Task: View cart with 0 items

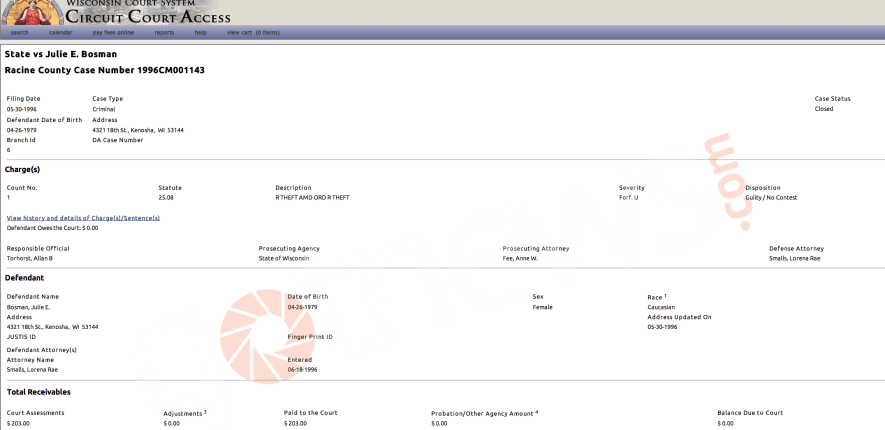Action: tap(253, 33)
